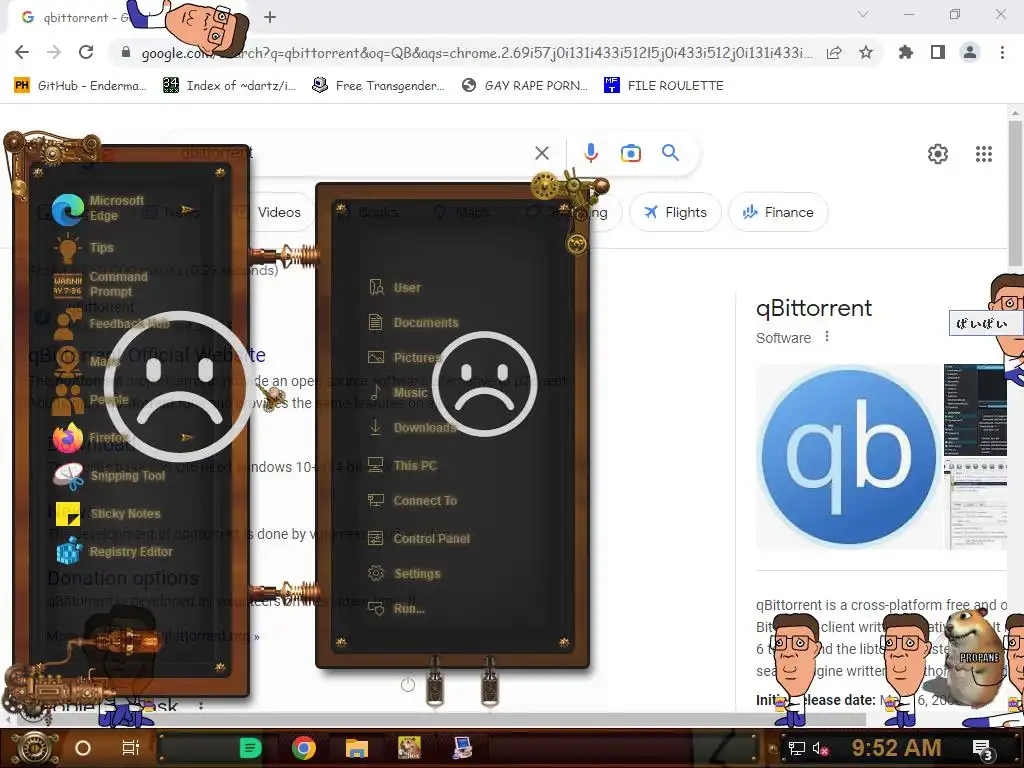
Task: Open Sticky Notes from the start menu
Action: [108, 513]
